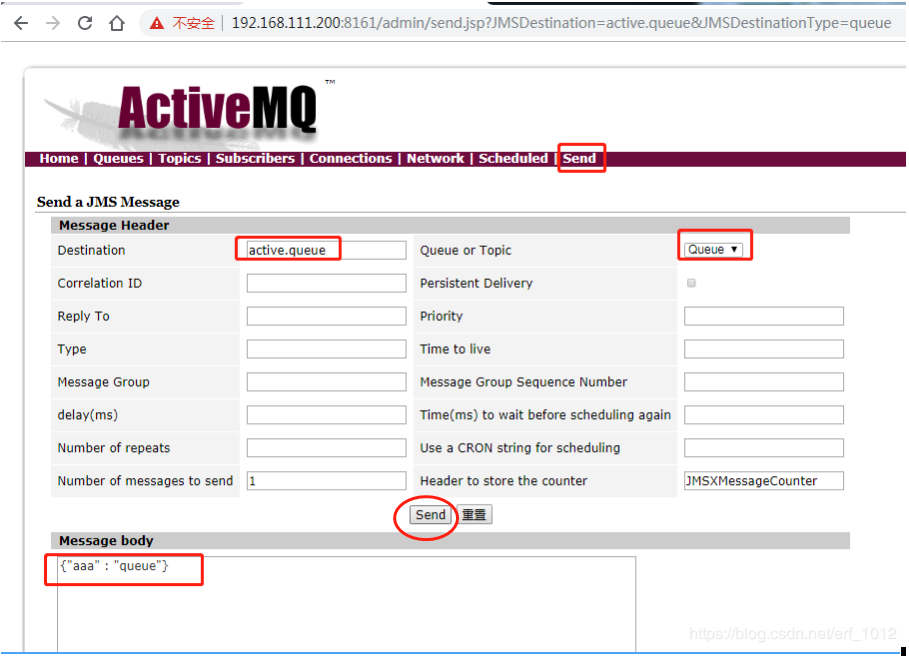Open the Topics menu item
Screen dimensions: 909x656
point(180,158)
